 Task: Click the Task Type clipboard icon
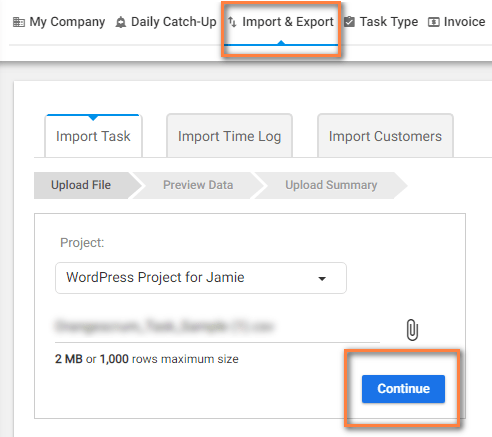point(349,22)
